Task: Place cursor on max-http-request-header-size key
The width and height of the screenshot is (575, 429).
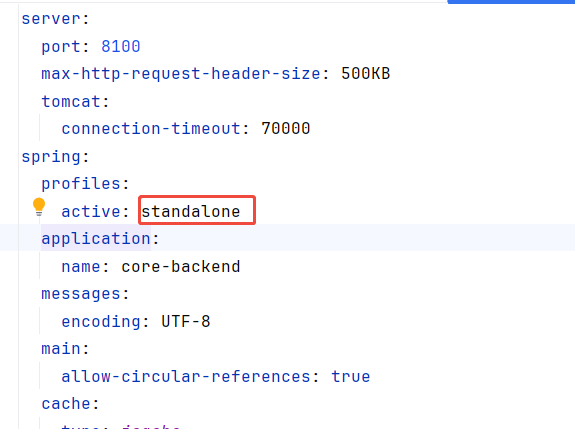Action: (181, 74)
